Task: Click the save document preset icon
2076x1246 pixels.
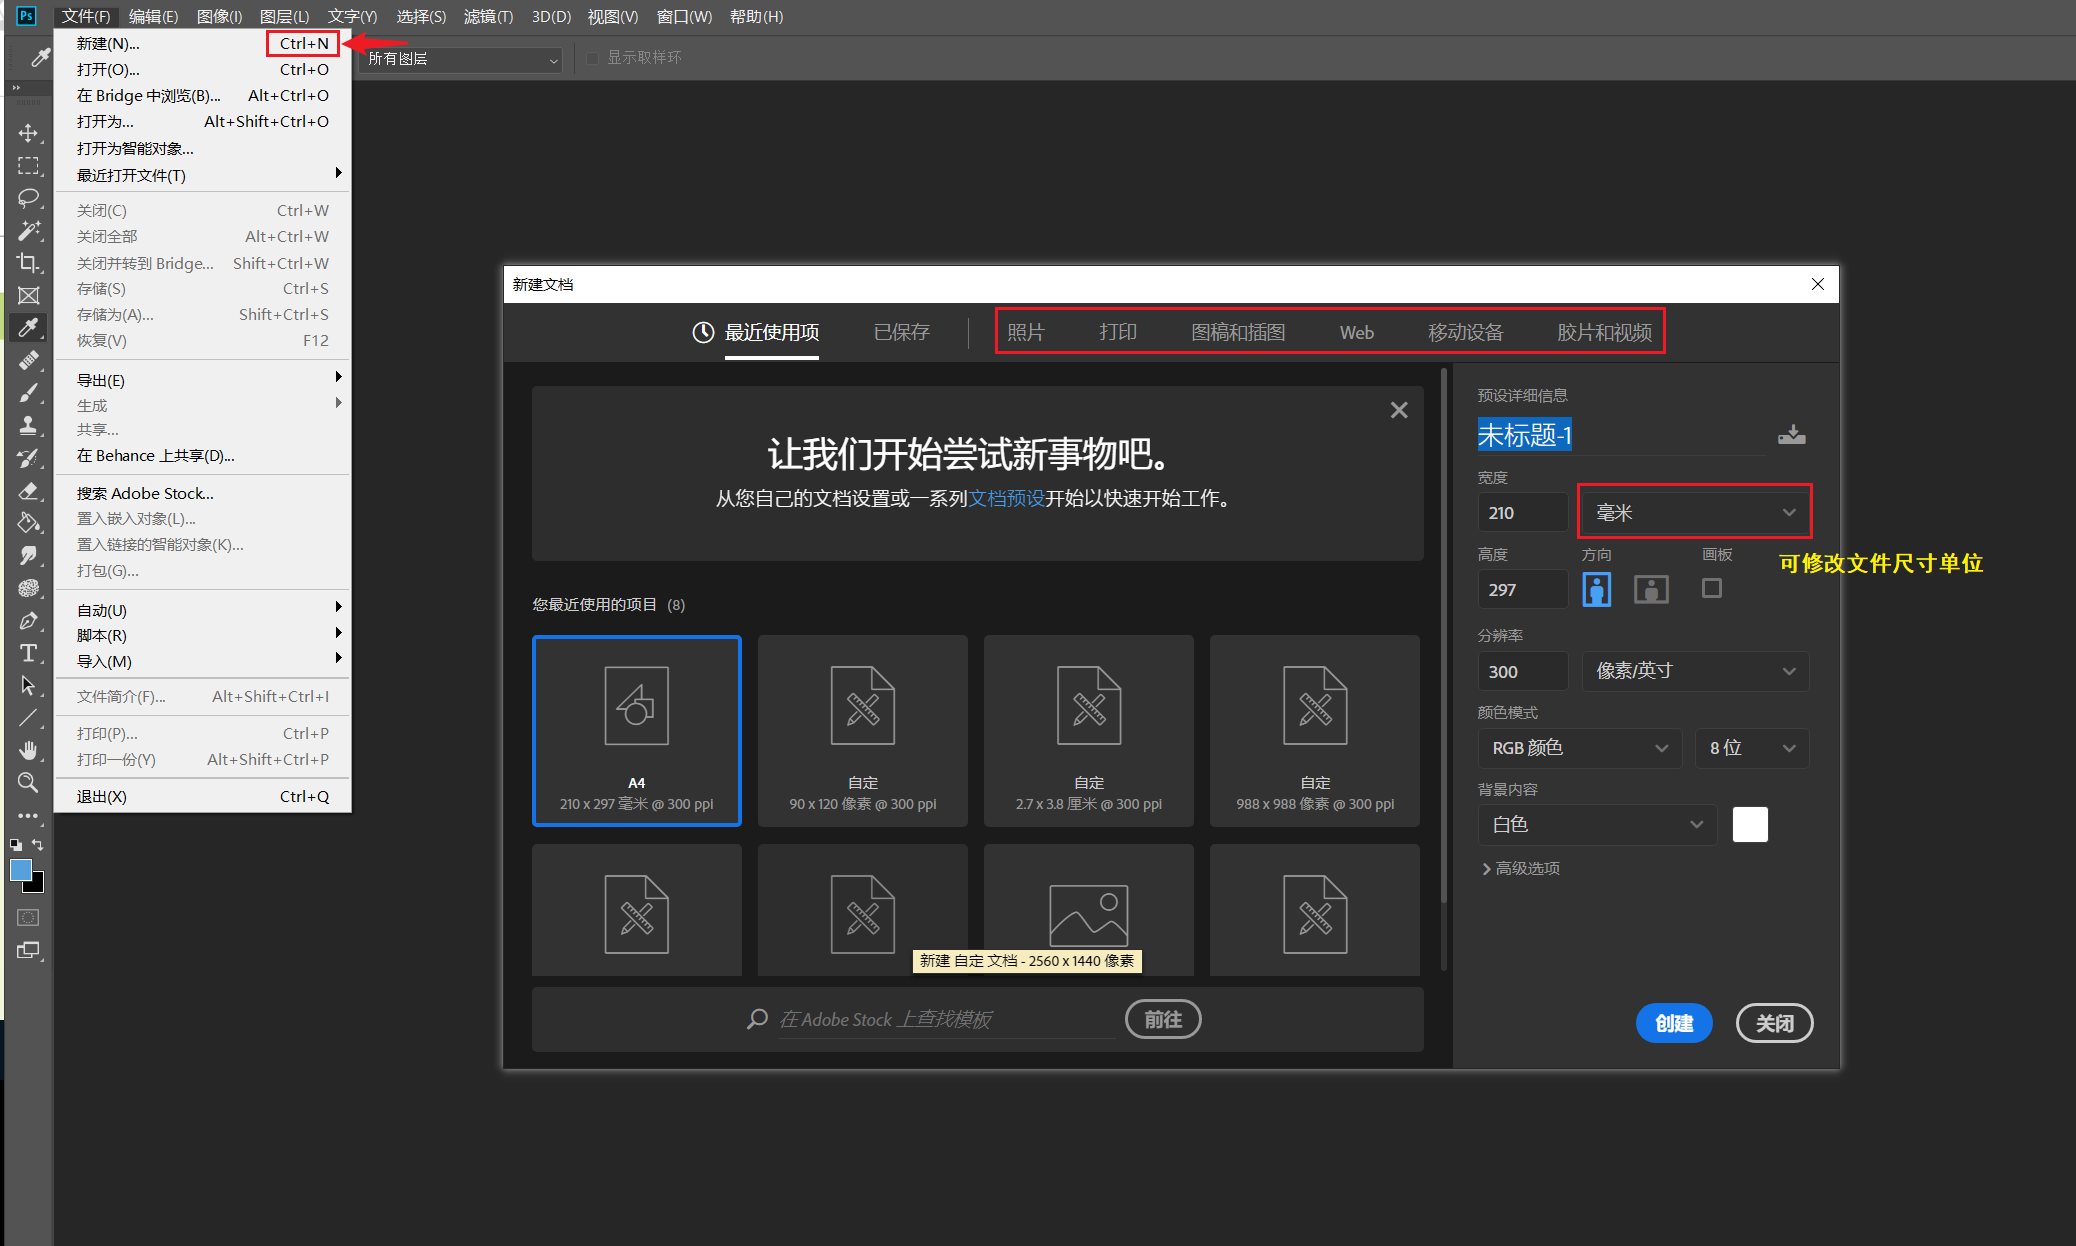Action: tap(1791, 435)
